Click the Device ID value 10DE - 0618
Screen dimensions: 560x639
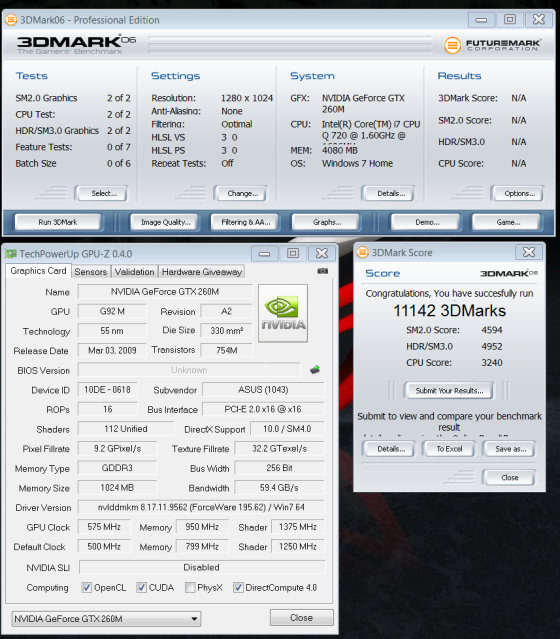108,390
